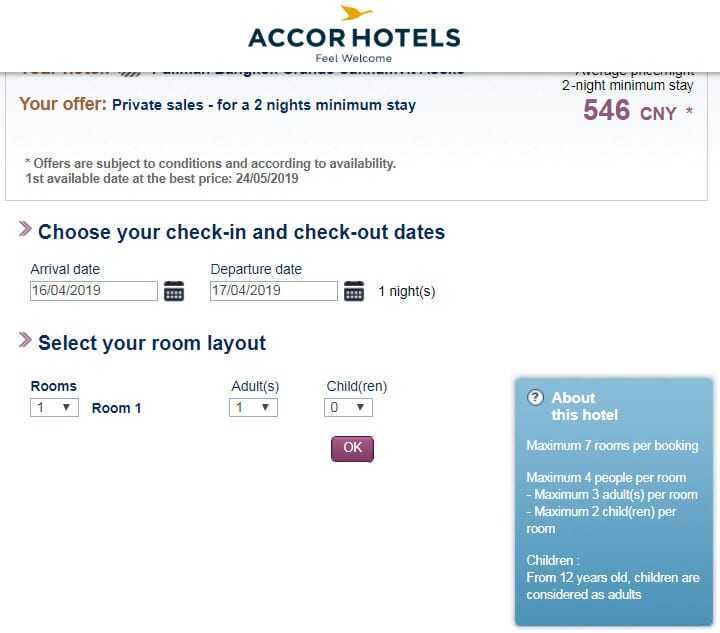Click the arrival date input field
720x633 pixels.
94,291
